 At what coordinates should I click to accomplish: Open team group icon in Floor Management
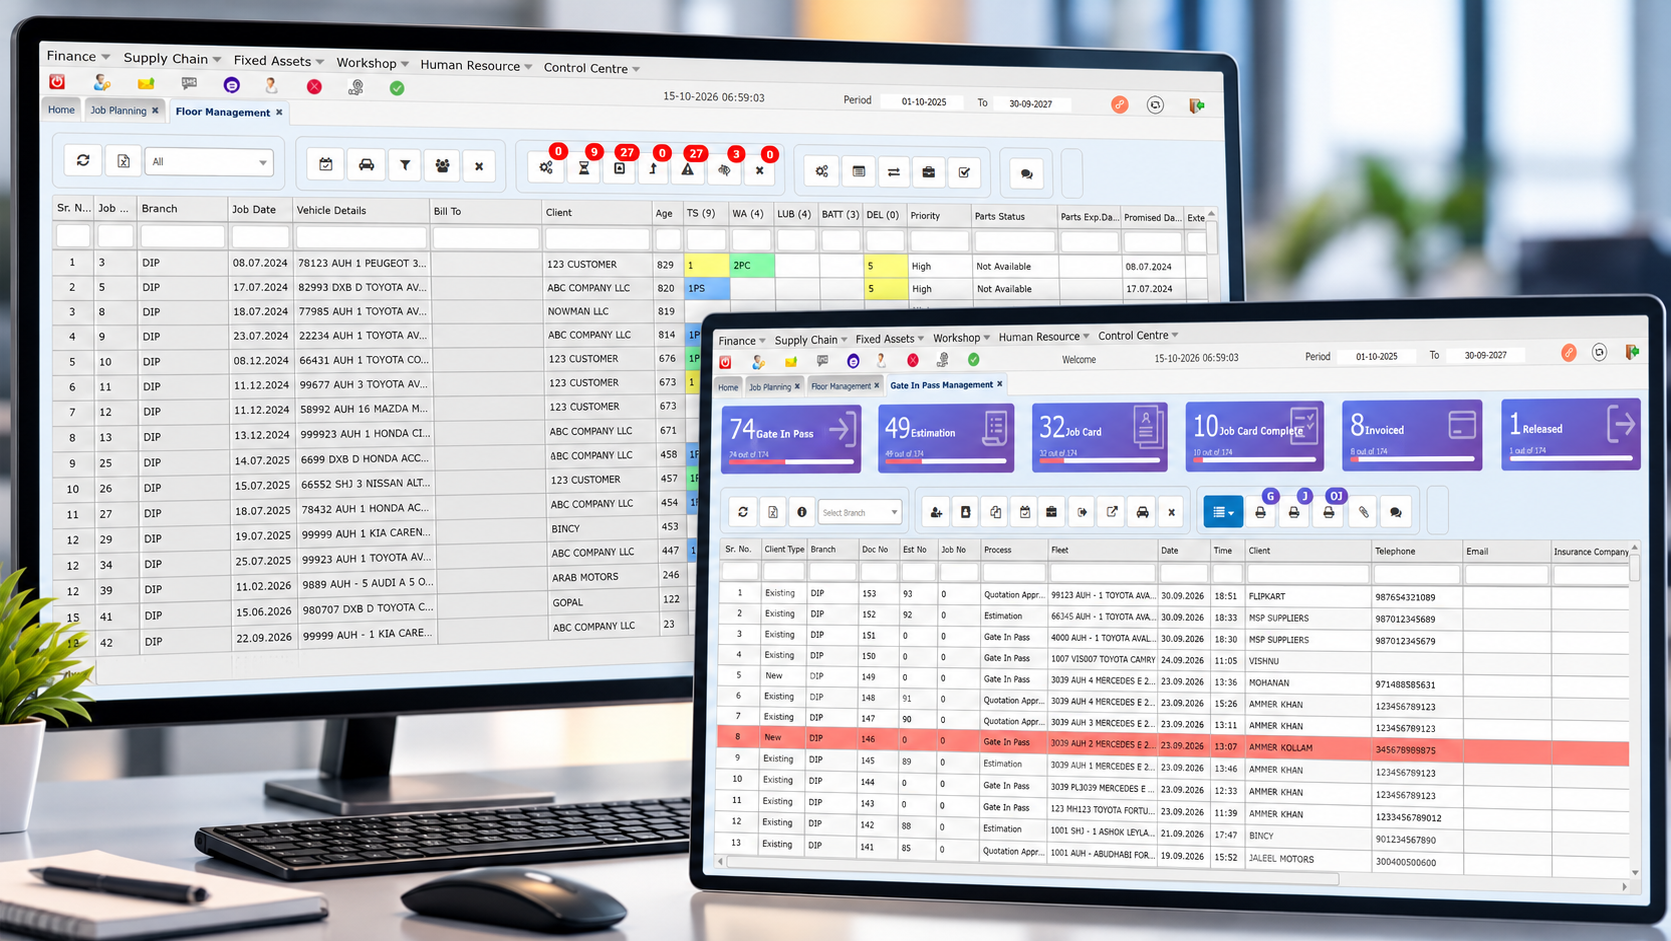click(x=442, y=166)
